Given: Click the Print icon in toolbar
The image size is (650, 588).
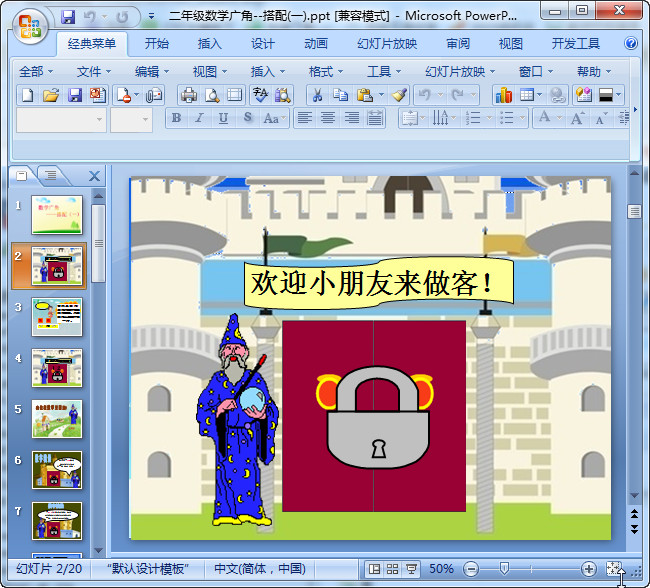Looking at the screenshot, I should tap(189, 95).
